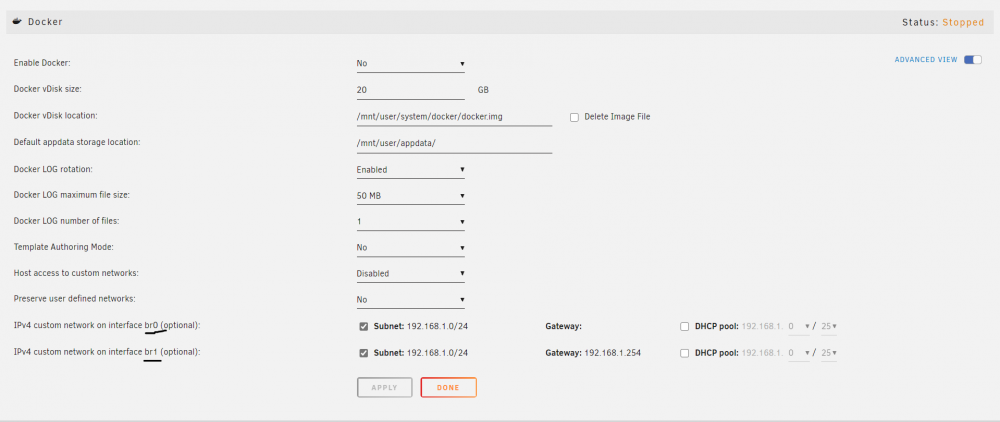Click the 'Docker LOG number of files:' label
This screenshot has width=1000, height=422.
(66, 221)
